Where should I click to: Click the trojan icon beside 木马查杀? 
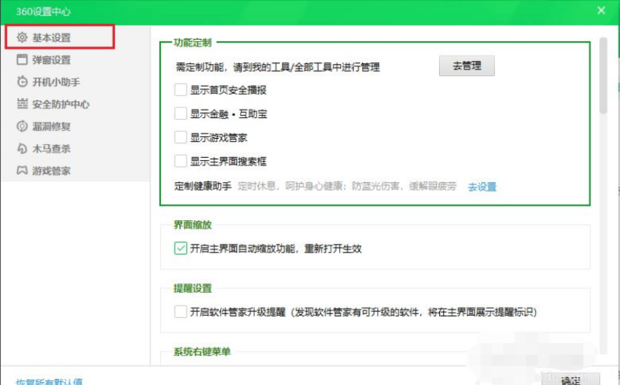tap(22, 148)
